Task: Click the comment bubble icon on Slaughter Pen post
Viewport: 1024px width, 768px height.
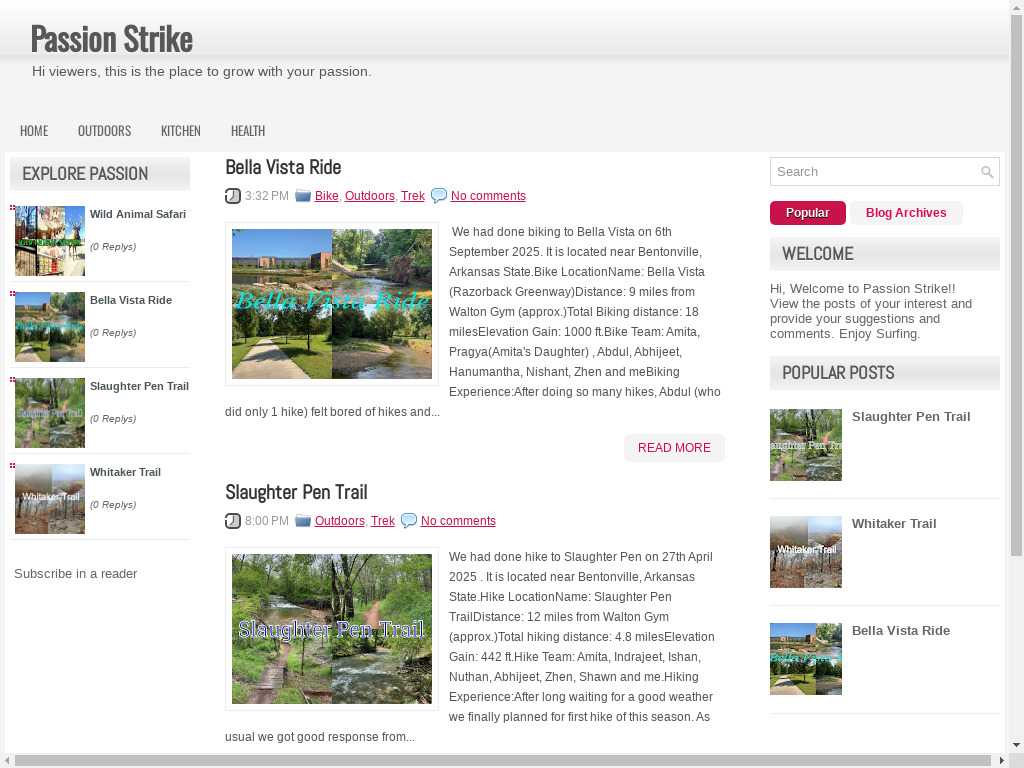Action: pos(409,521)
